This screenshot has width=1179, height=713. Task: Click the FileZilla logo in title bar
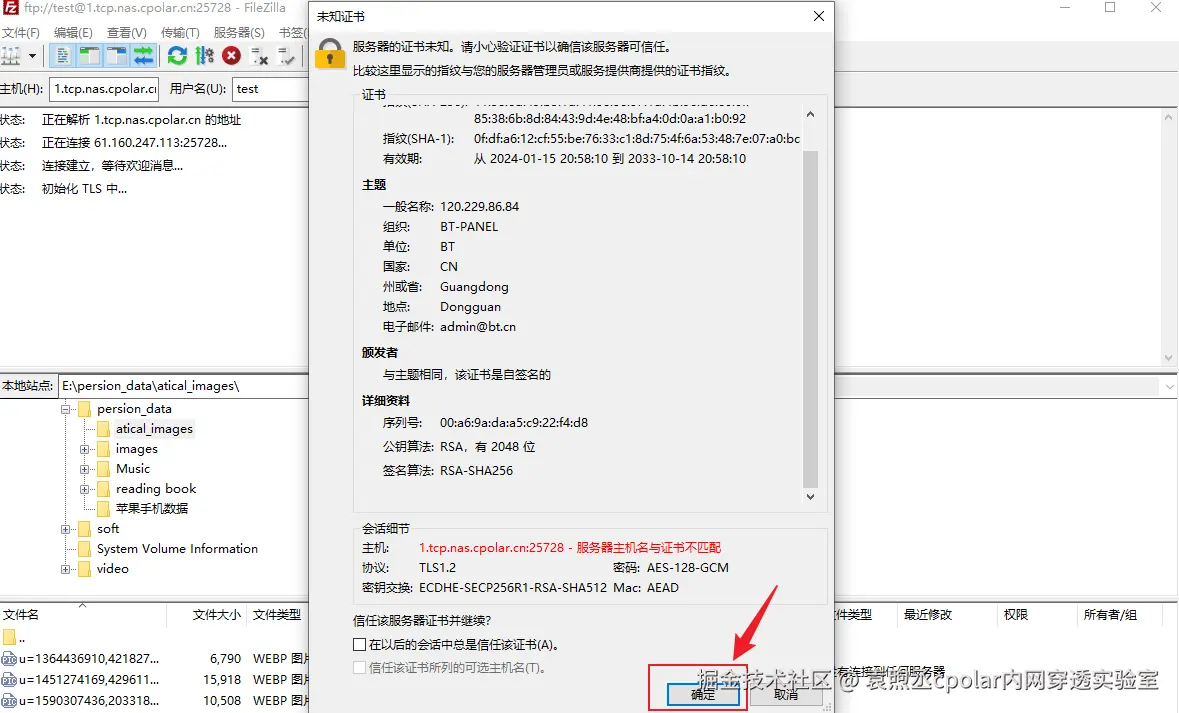click(11, 8)
